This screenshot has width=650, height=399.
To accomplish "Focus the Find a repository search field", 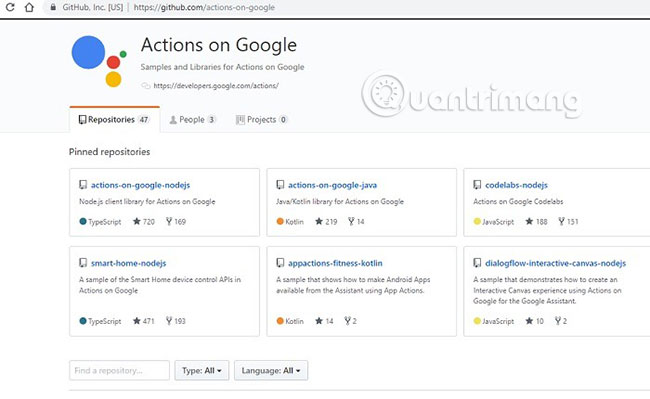I will coord(119,370).
